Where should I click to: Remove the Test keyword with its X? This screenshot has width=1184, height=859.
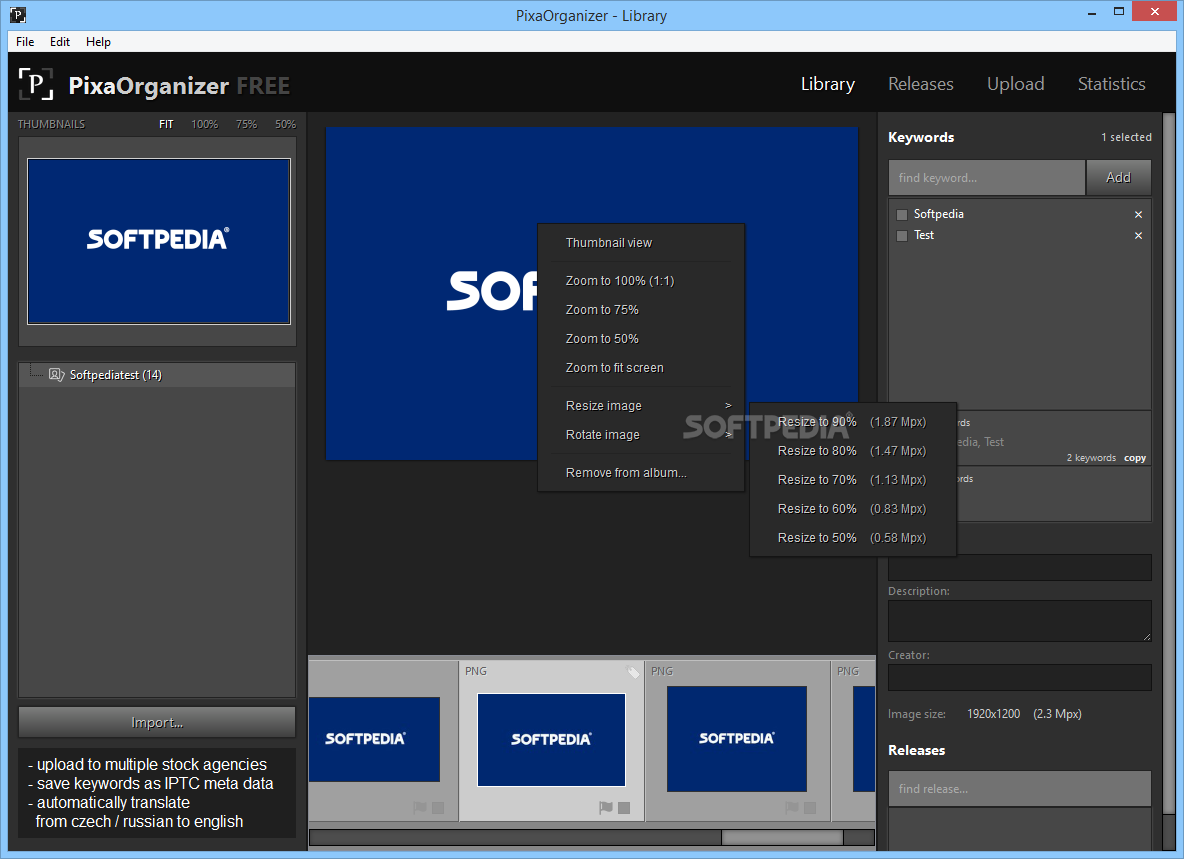tap(1138, 236)
